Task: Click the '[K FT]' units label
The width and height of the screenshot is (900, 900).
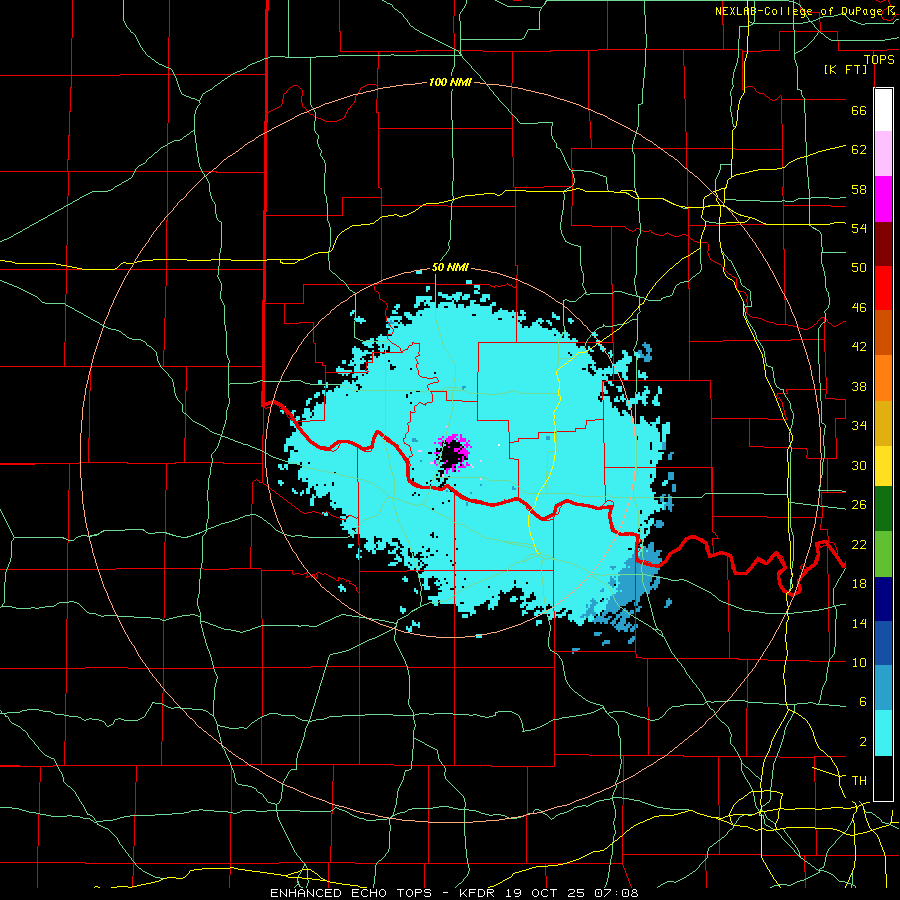Action: pos(845,69)
